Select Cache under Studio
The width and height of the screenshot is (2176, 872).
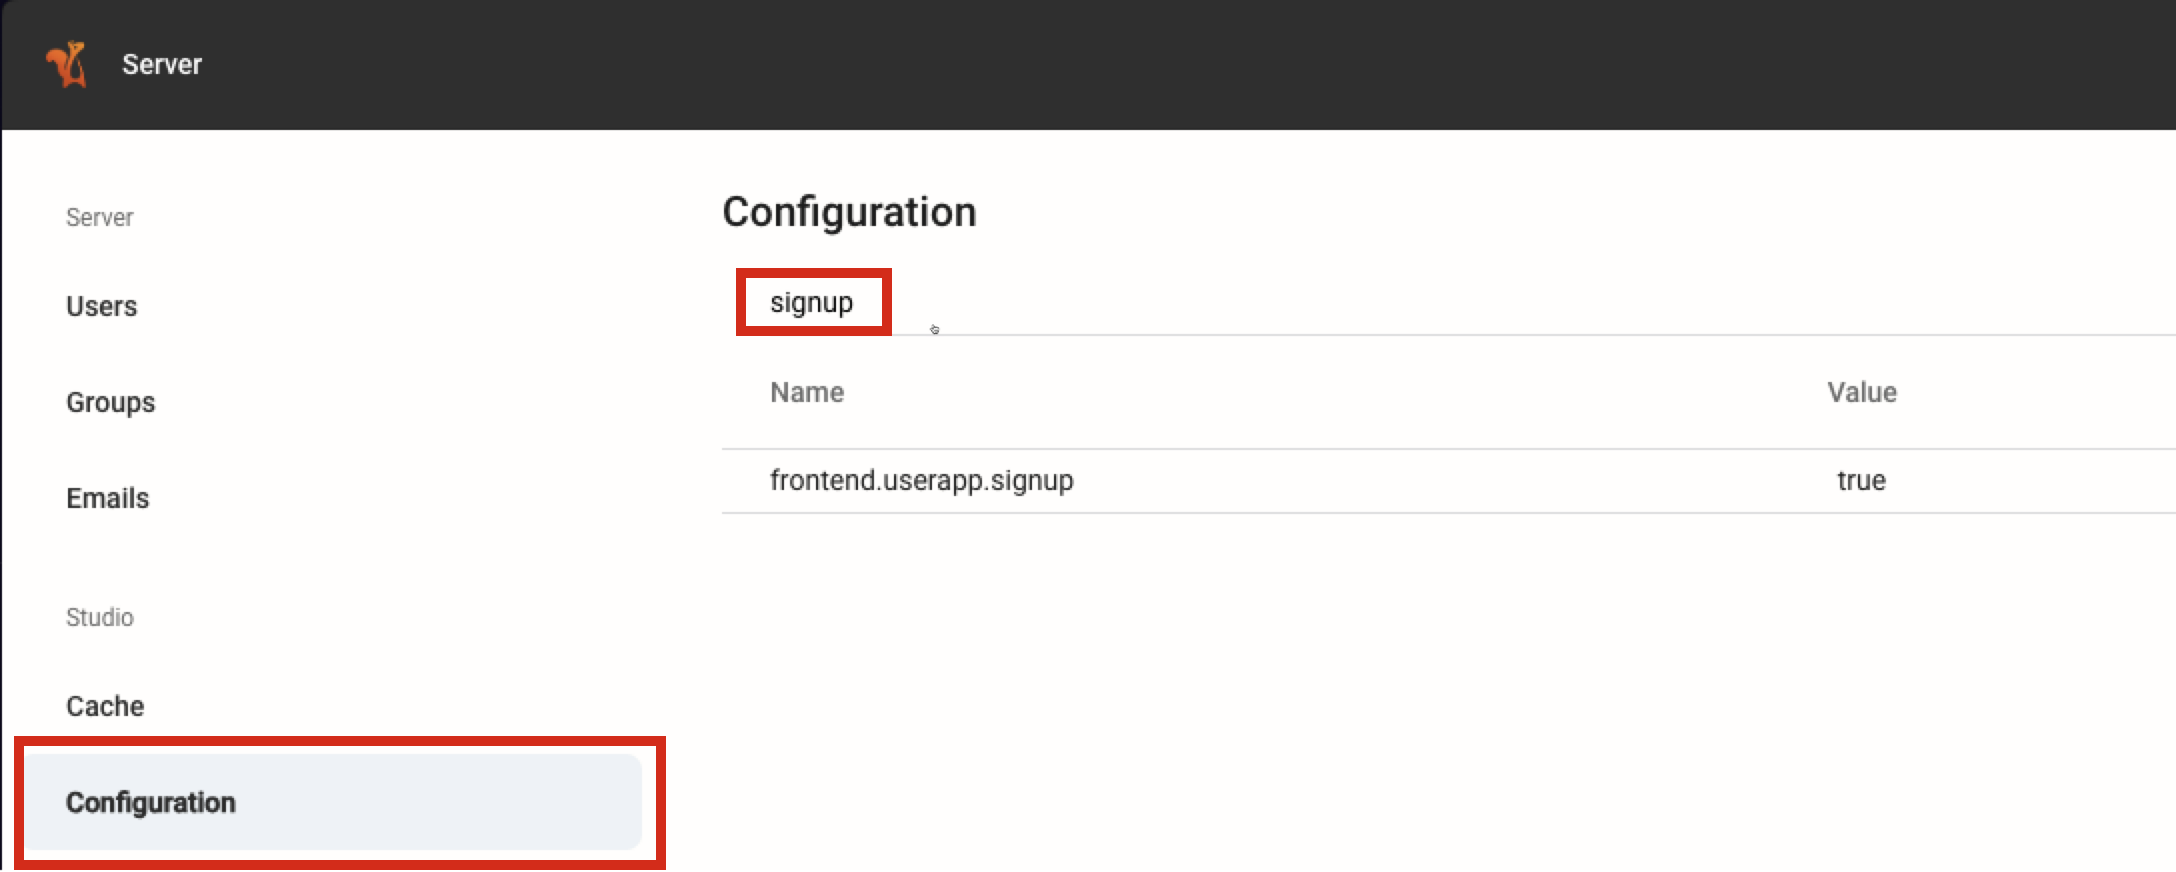pyautogui.click(x=105, y=706)
